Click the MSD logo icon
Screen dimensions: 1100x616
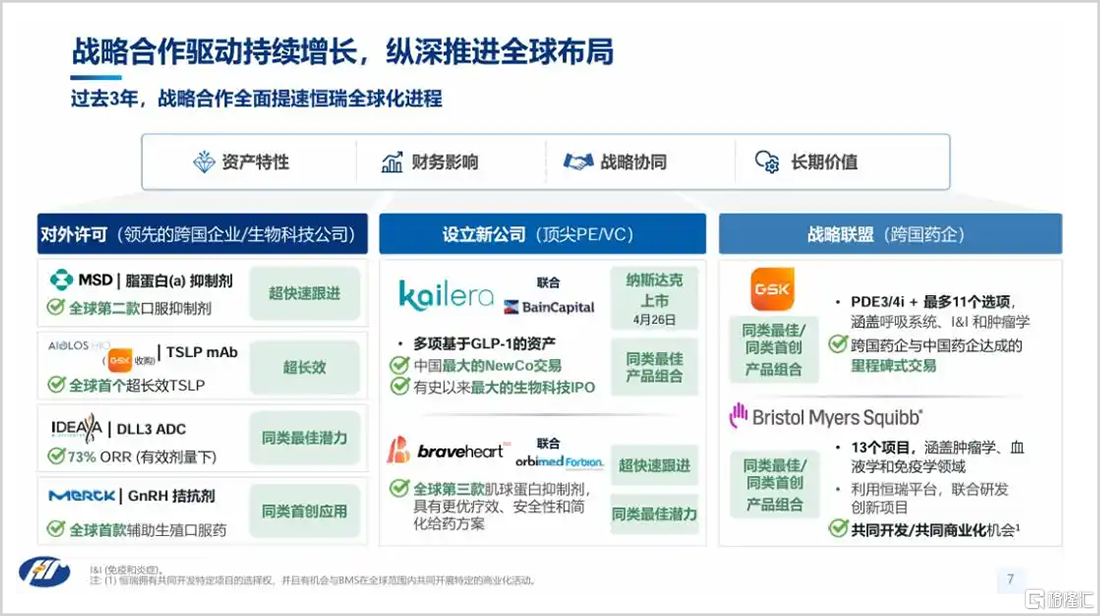pyautogui.click(x=62, y=280)
